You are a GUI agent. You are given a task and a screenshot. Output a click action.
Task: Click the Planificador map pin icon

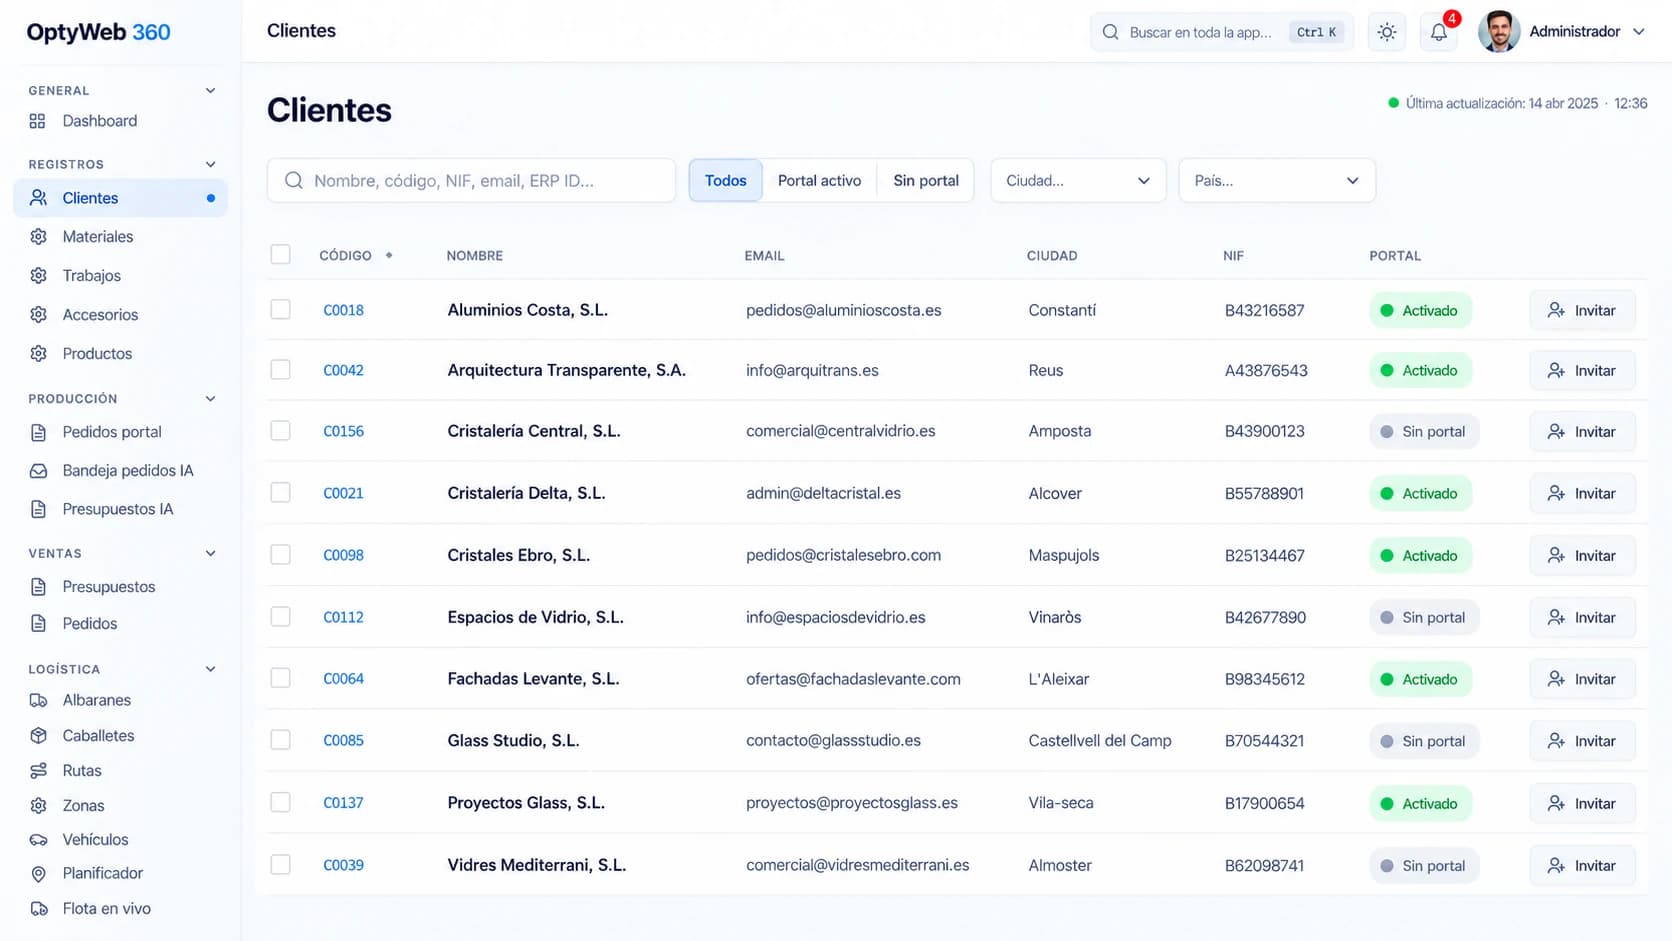(x=38, y=874)
